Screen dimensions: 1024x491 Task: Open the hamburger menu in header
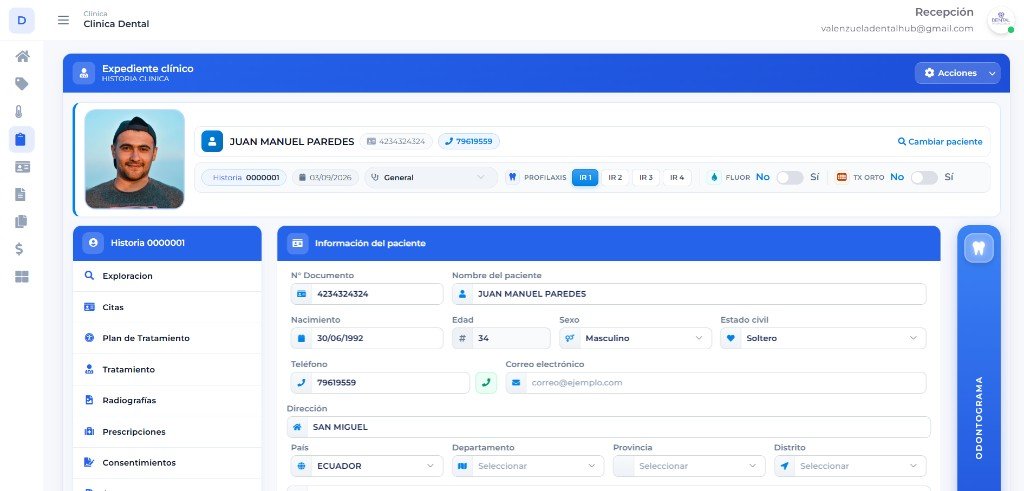tap(63, 20)
